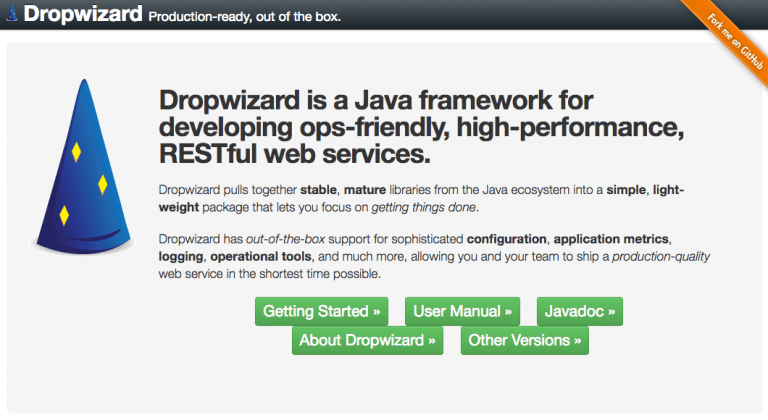Go to the User Manual
Image resolution: width=768 pixels, height=420 pixels.
click(464, 311)
